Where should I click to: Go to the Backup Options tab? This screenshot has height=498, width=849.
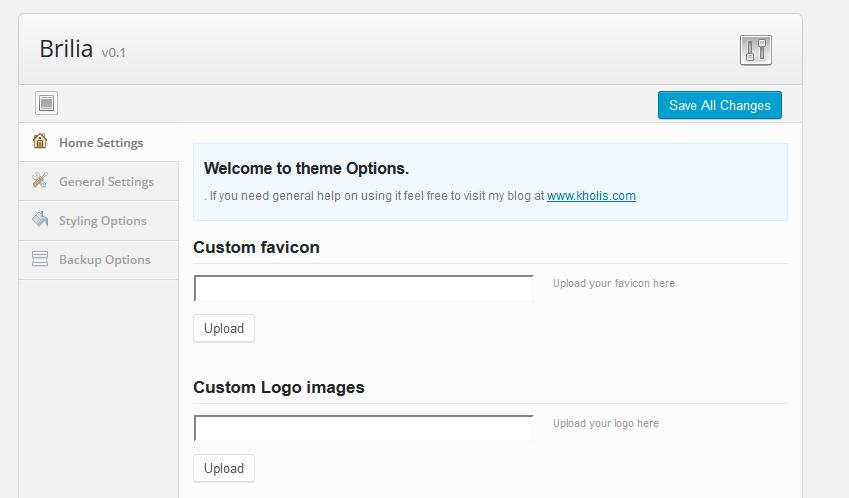[104, 260]
